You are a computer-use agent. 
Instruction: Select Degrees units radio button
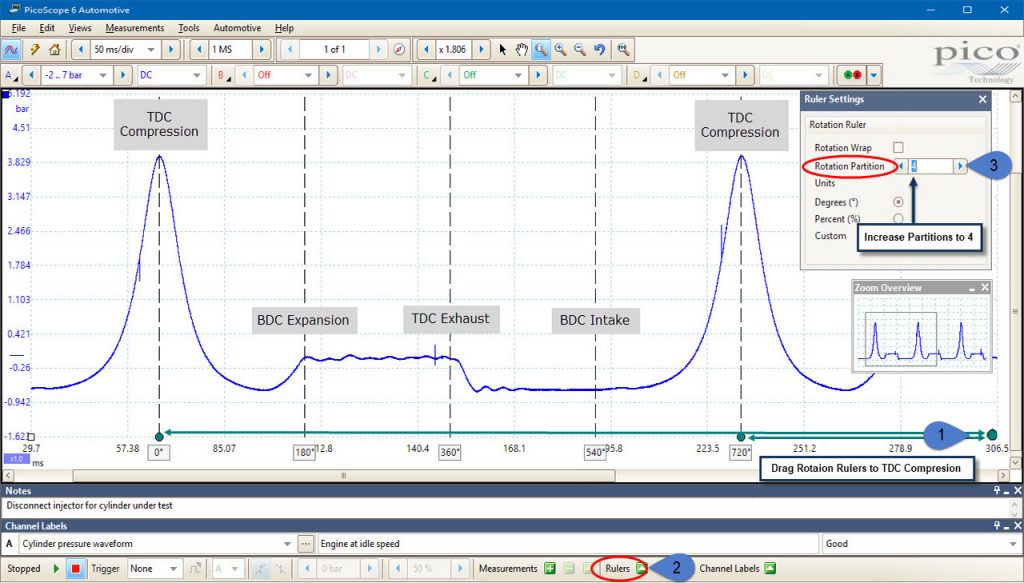pos(898,202)
